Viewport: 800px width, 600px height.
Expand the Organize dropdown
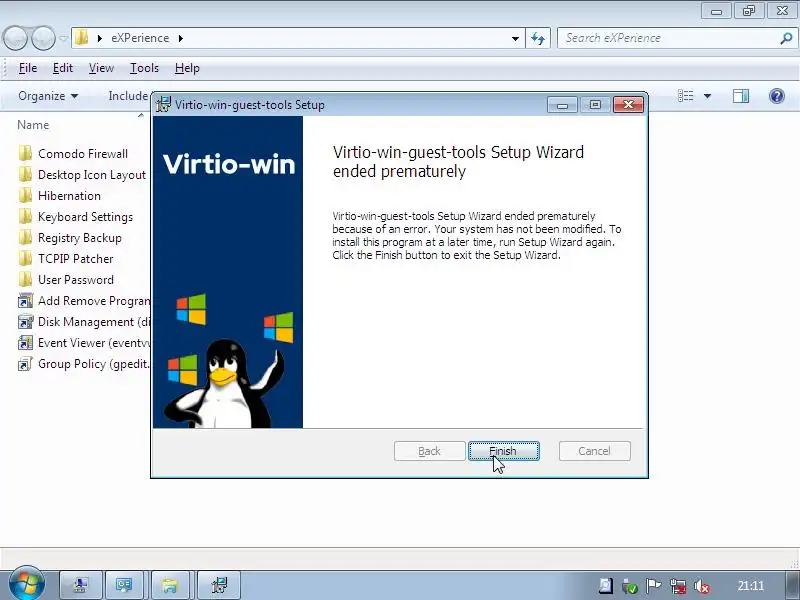tap(48, 96)
